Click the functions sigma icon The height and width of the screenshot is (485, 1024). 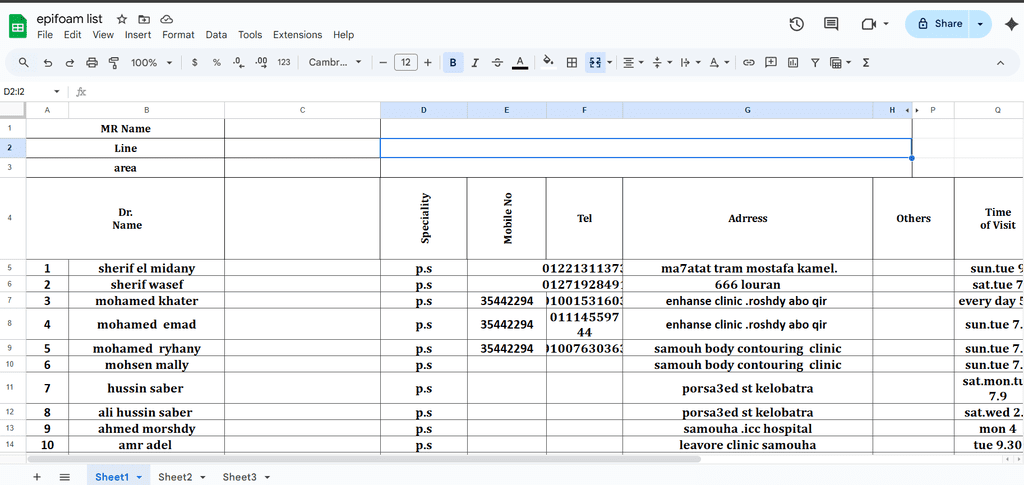(865, 62)
